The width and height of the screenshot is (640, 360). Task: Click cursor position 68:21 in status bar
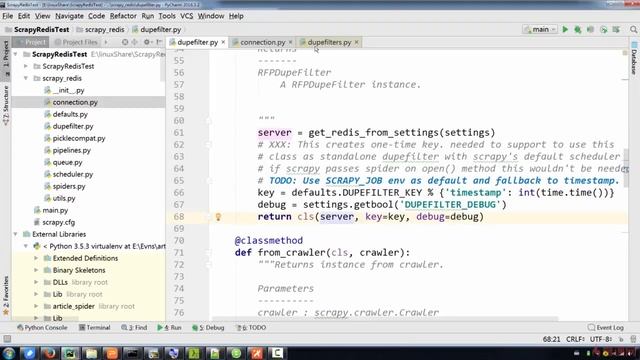click(x=551, y=339)
